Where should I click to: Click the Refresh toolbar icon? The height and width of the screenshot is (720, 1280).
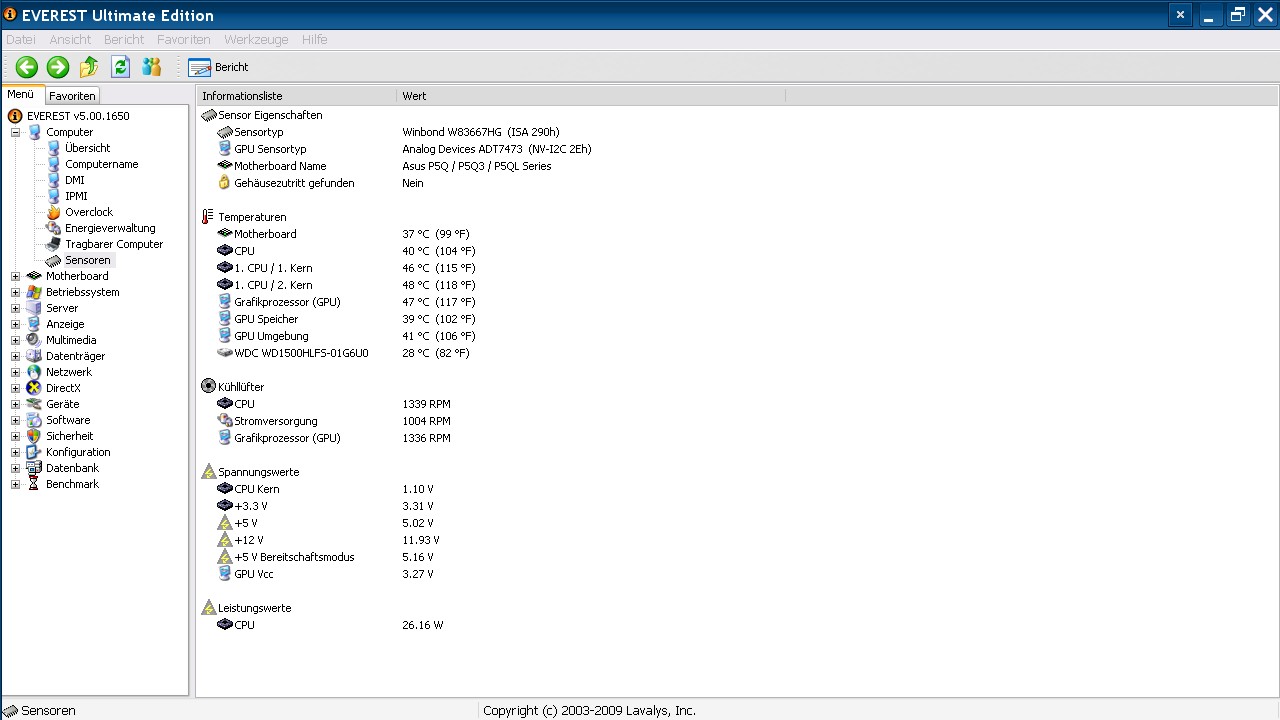point(121,67)
